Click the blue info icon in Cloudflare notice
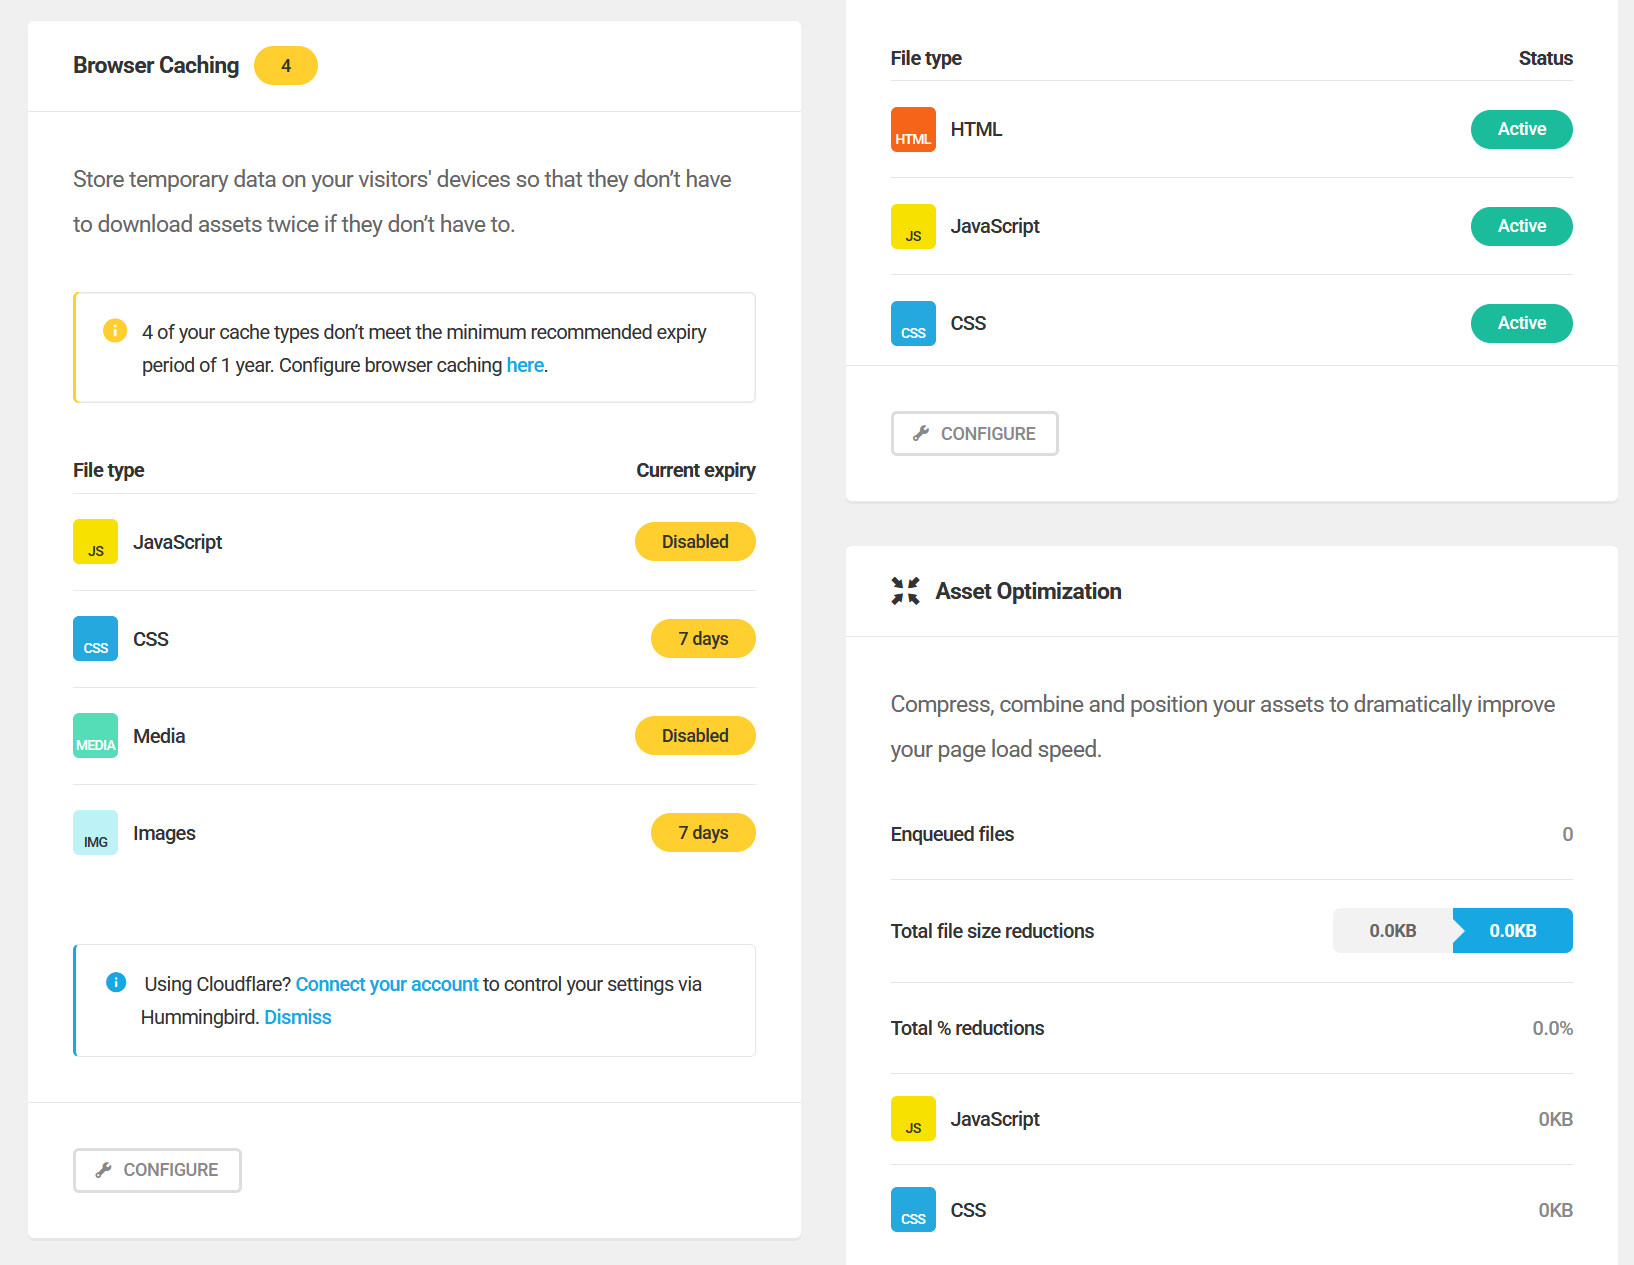This screenshot has height=1265, width=1634. pyautogui.click(x=116, y=983)
